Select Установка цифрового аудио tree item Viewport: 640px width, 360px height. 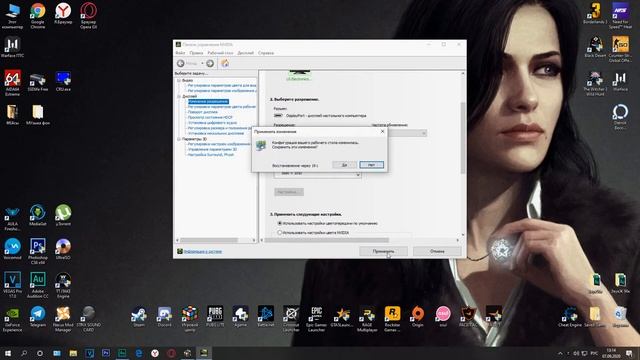[x=212, y=122]
